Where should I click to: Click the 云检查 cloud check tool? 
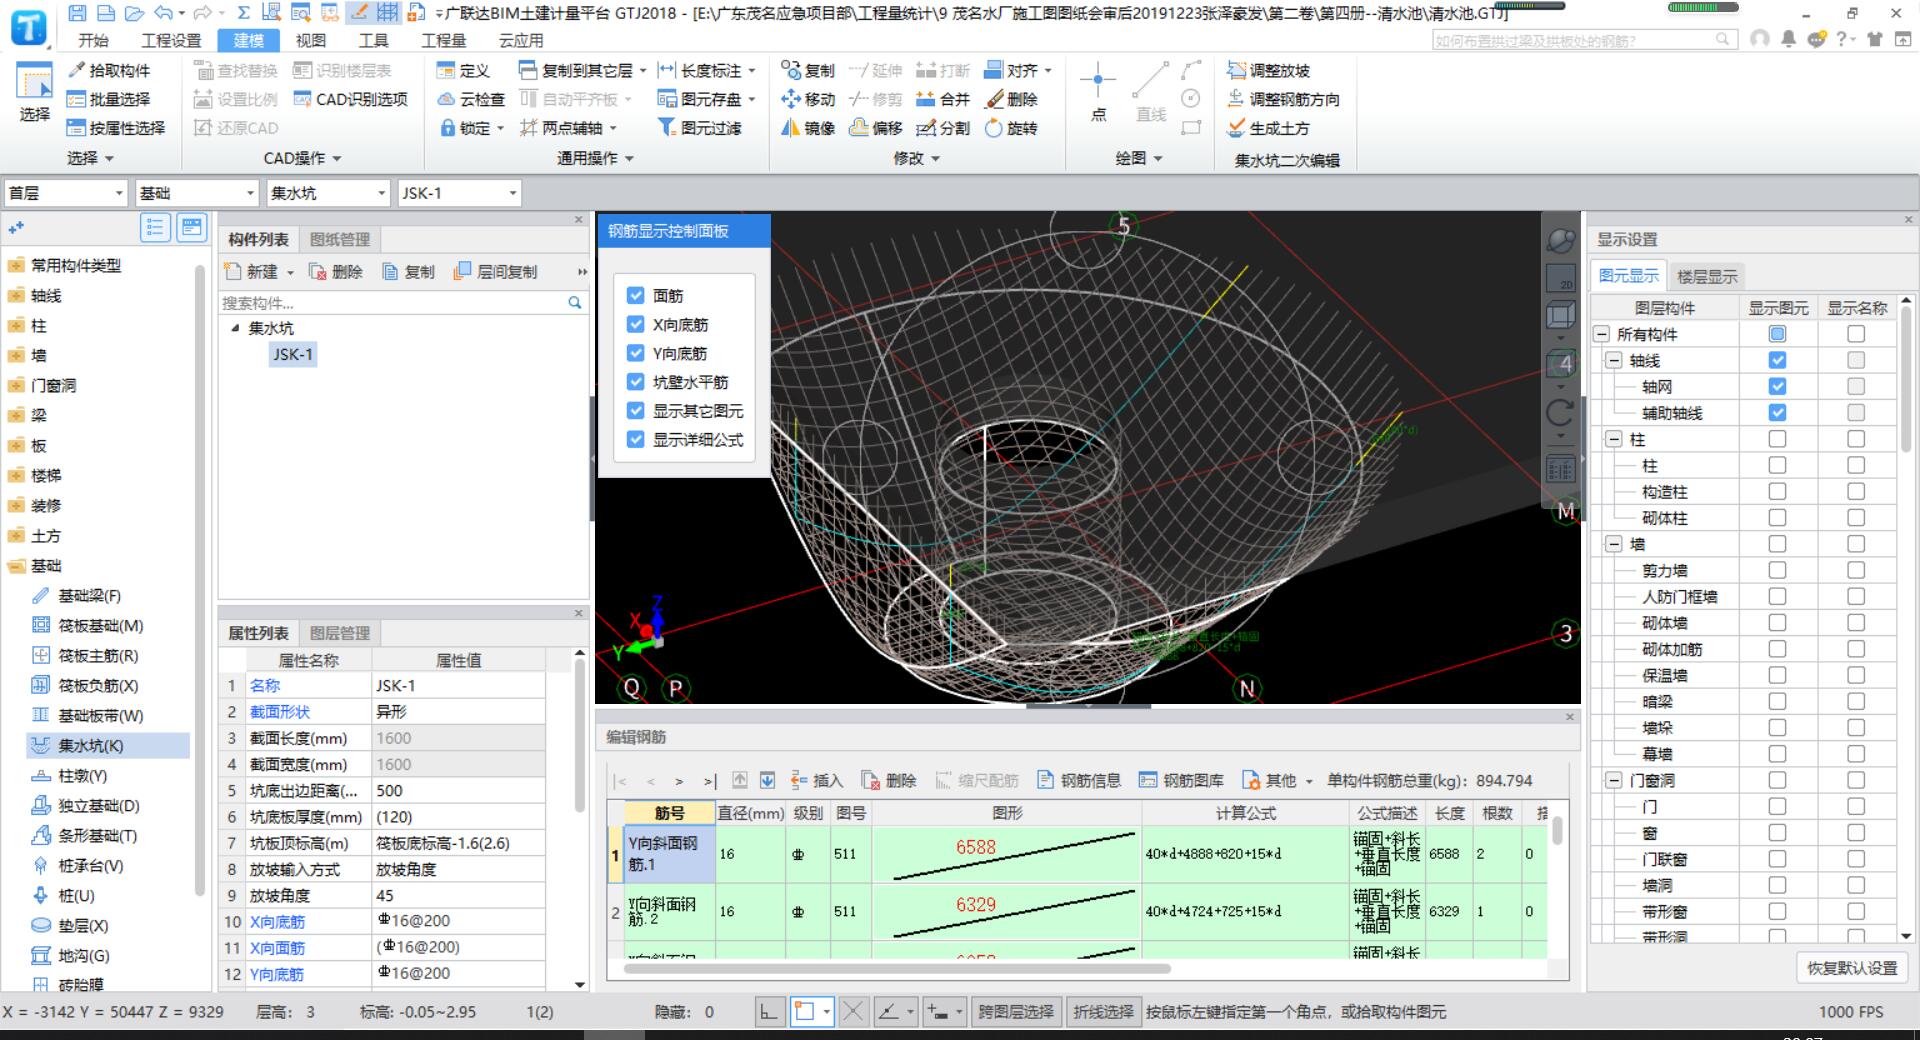[x=472, y=99]
